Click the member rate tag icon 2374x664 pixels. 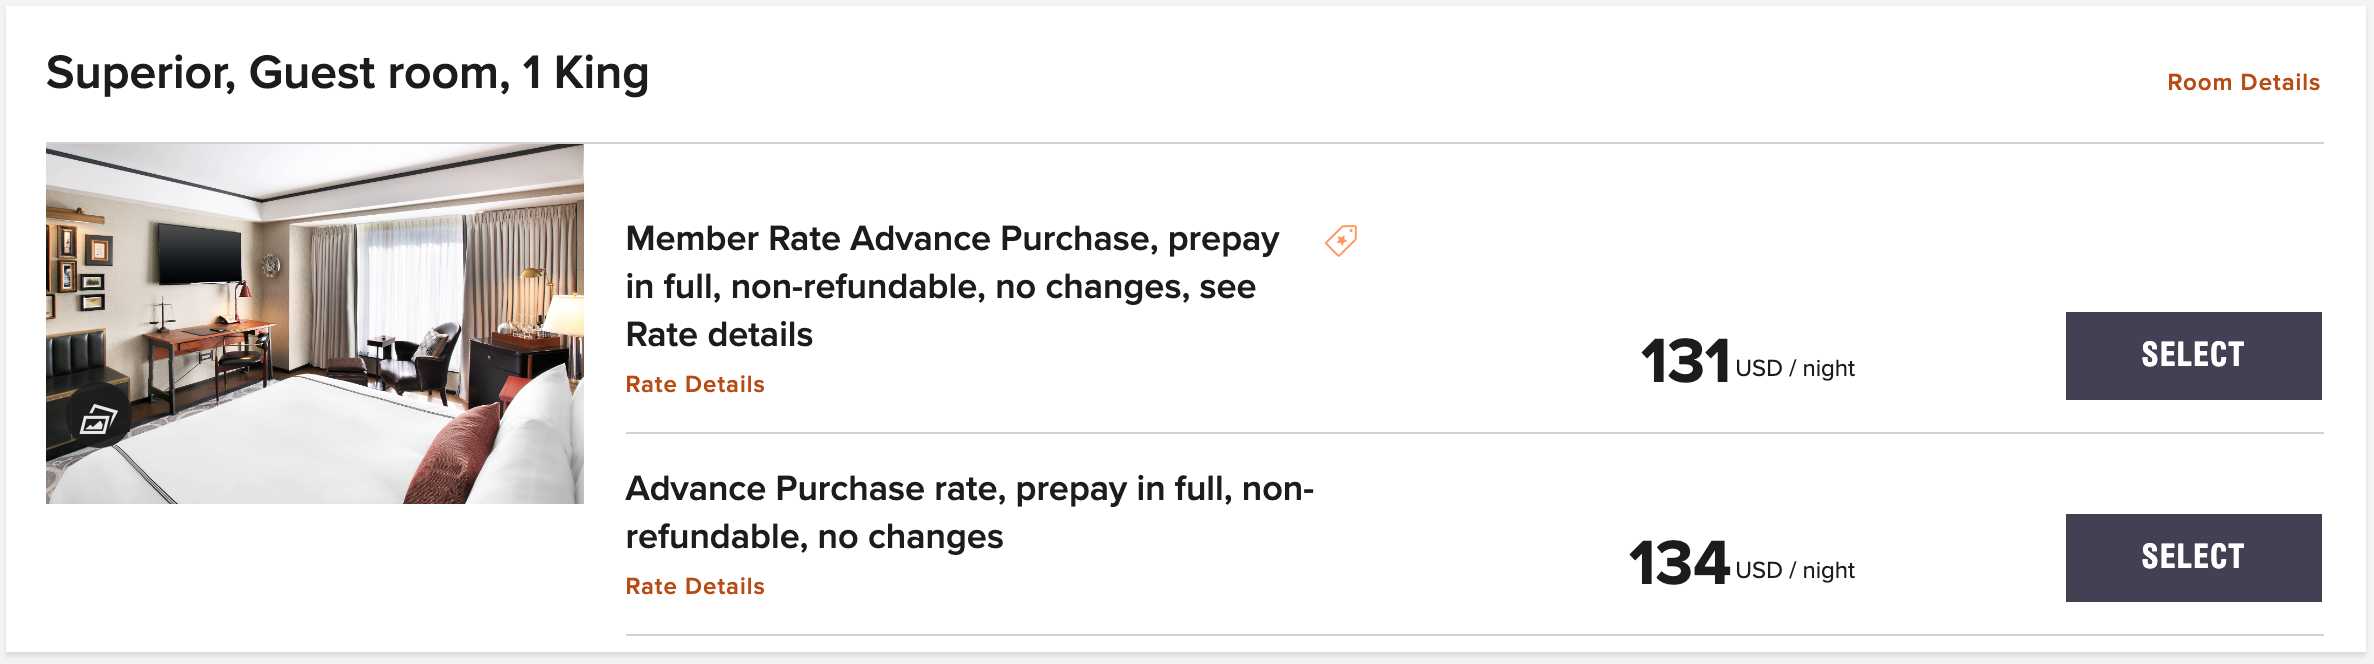pyautogui.click(x=1341, y=240)
